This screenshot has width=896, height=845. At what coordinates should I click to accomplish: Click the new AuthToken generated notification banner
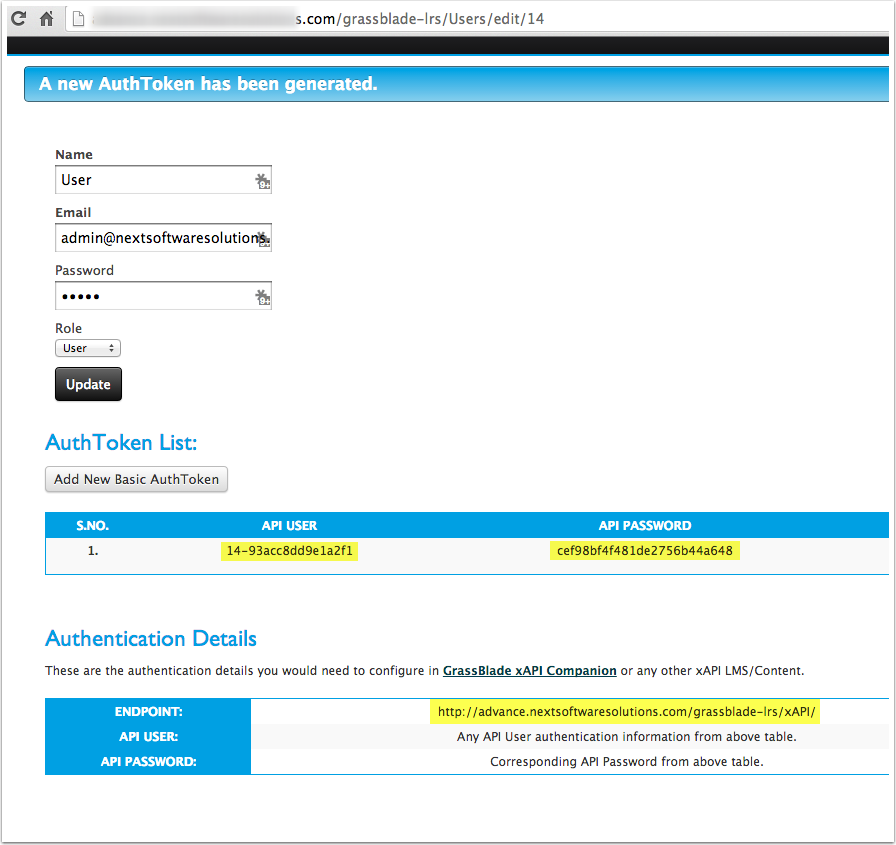(455, 84)
